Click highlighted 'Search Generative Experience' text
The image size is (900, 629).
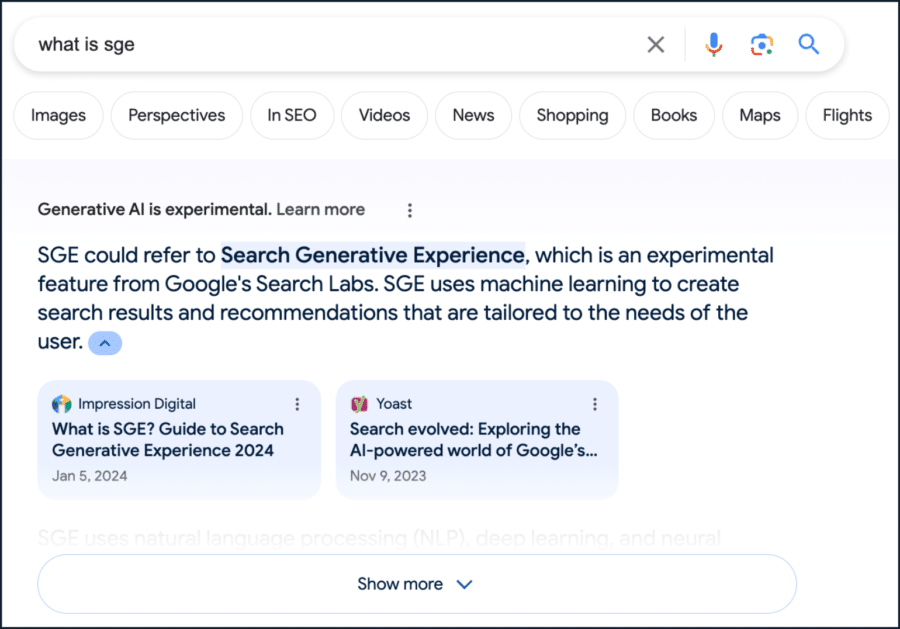tap(373, 255)
